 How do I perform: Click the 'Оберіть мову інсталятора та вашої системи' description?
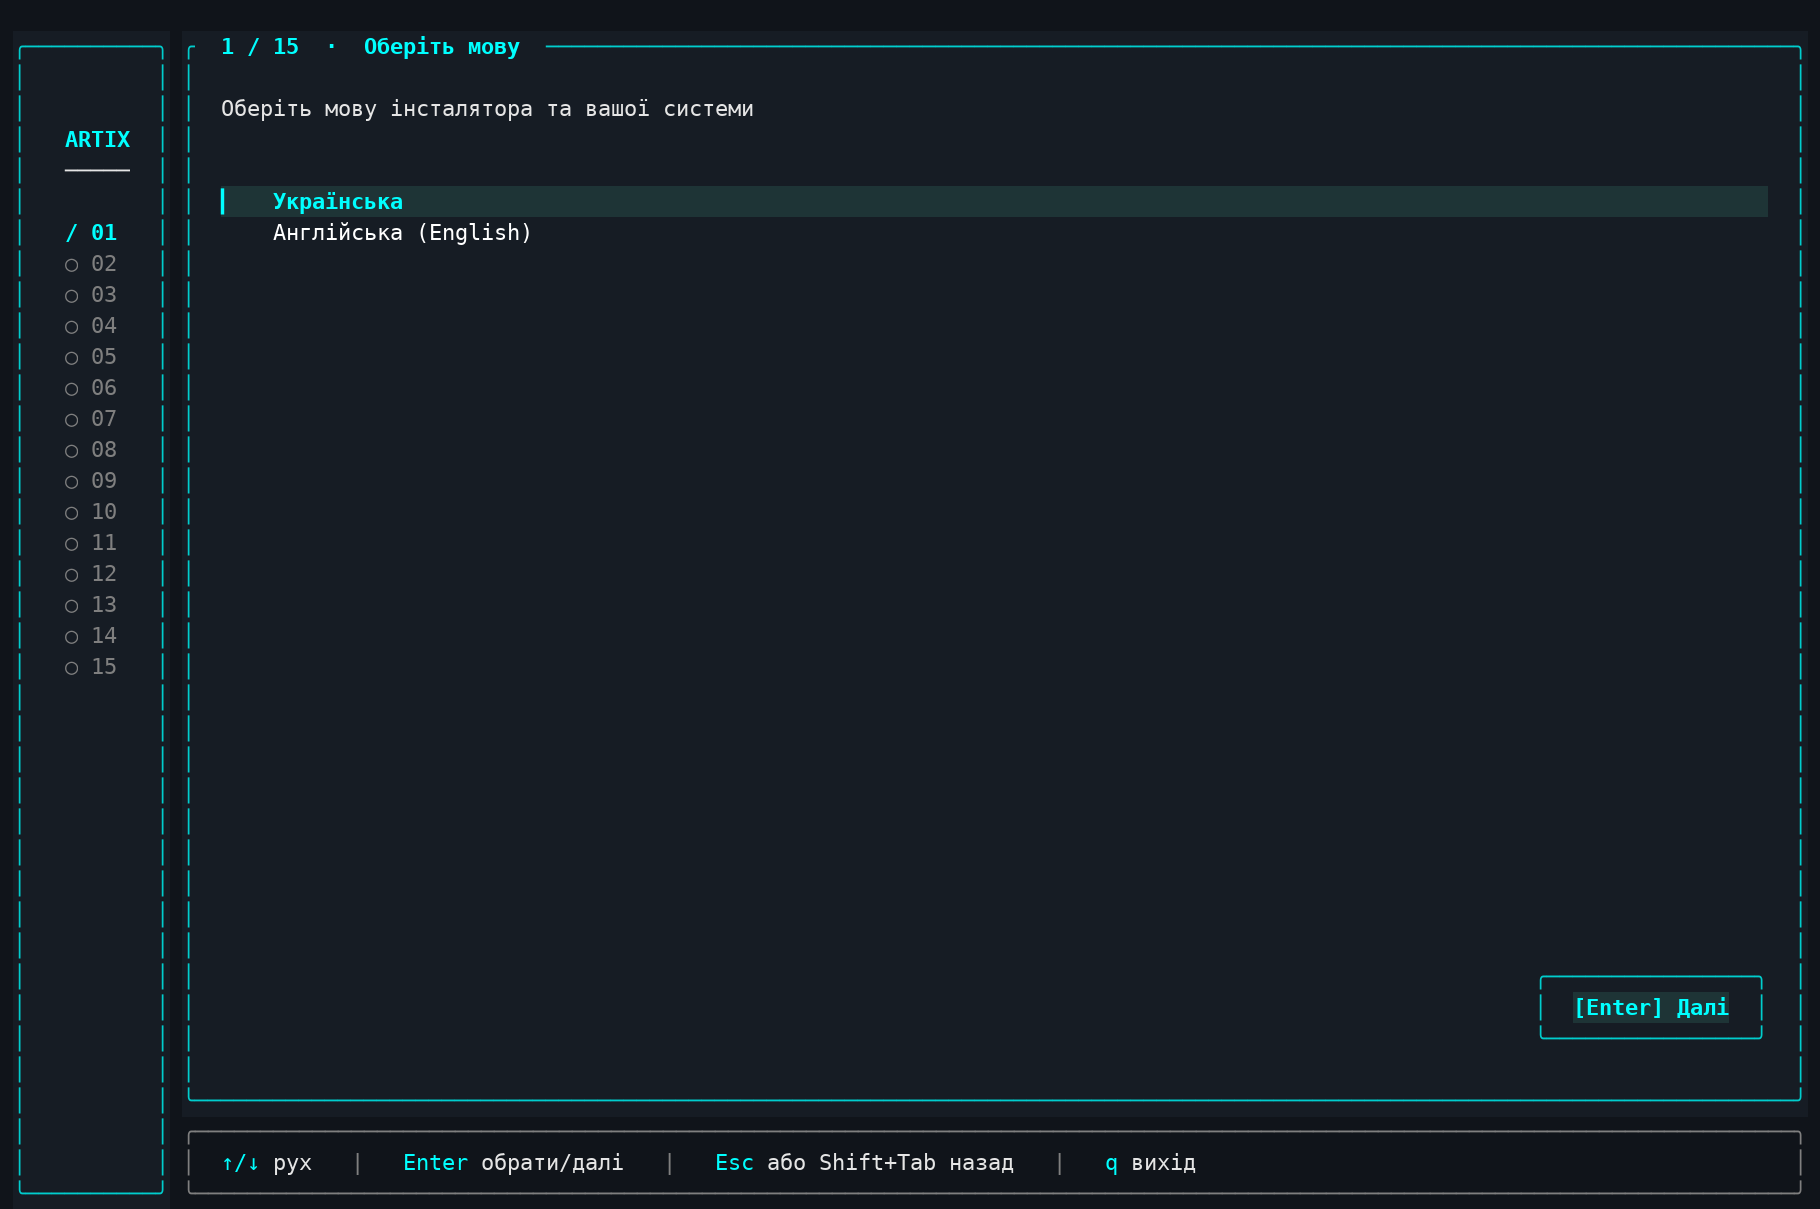487,109
